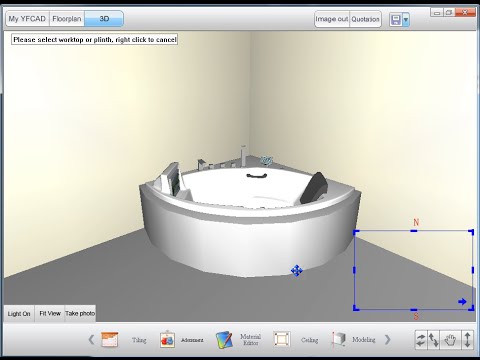Viewport: 480px width, 360px height.
Task: Pick the vertical up-down move tool
Action: coord(467,340)
